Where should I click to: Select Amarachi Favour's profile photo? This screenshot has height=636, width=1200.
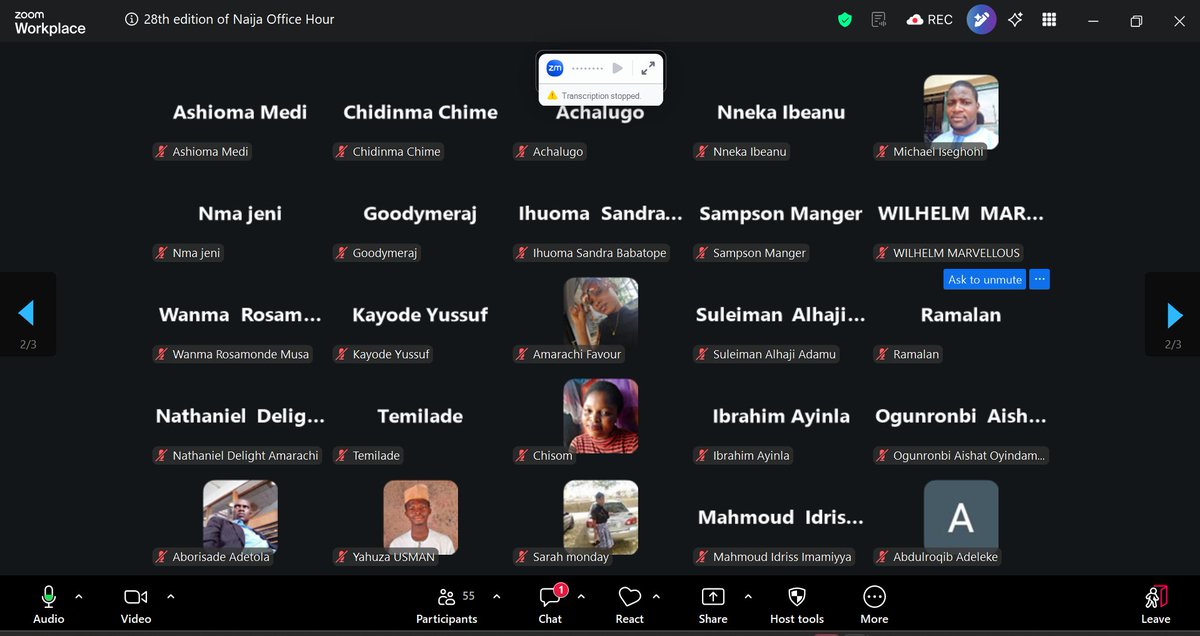pos(601,314)
